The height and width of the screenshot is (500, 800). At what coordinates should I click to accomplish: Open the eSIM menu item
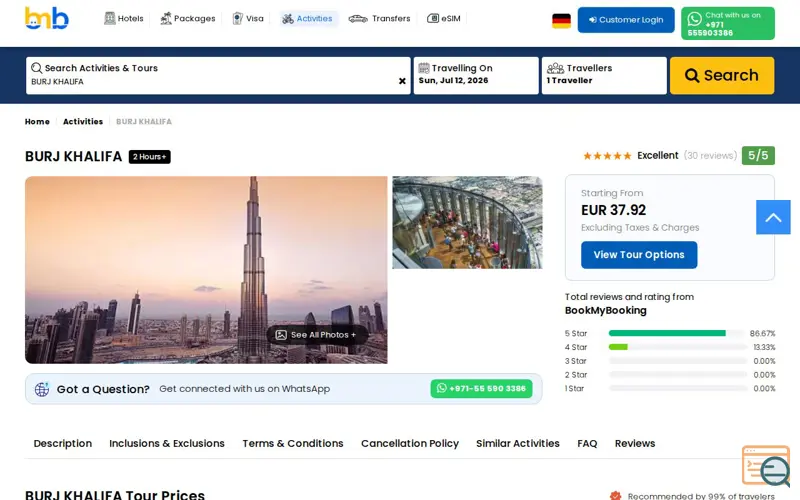coord(443,19)
